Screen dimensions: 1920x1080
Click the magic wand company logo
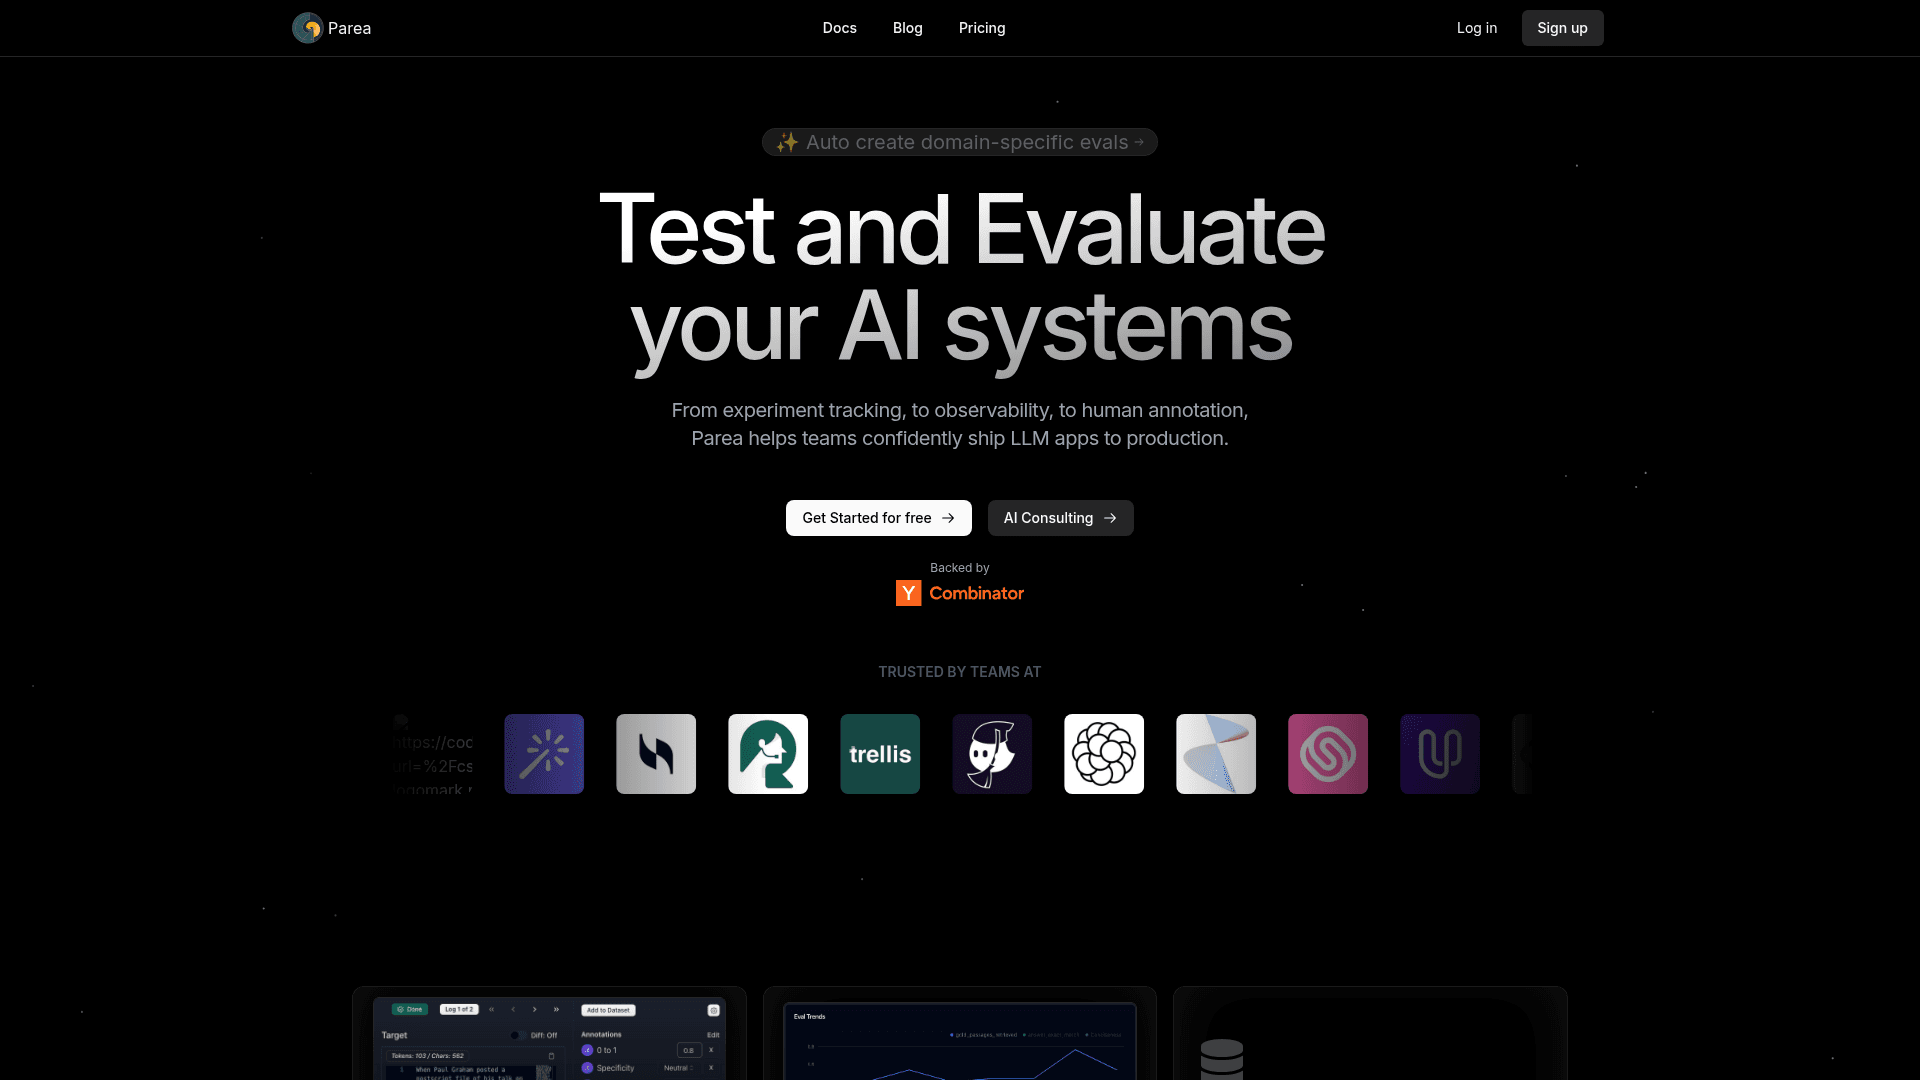(x=544, y=754)
